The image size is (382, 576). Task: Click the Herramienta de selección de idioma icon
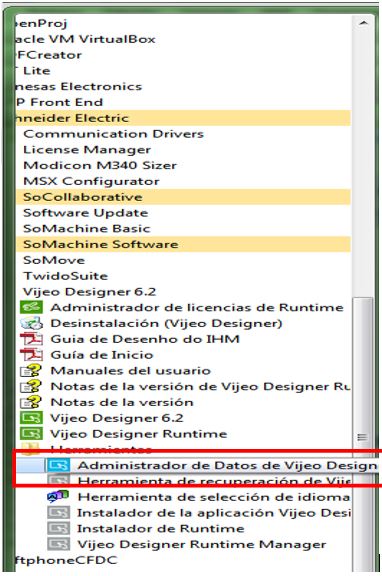(58, 497)
